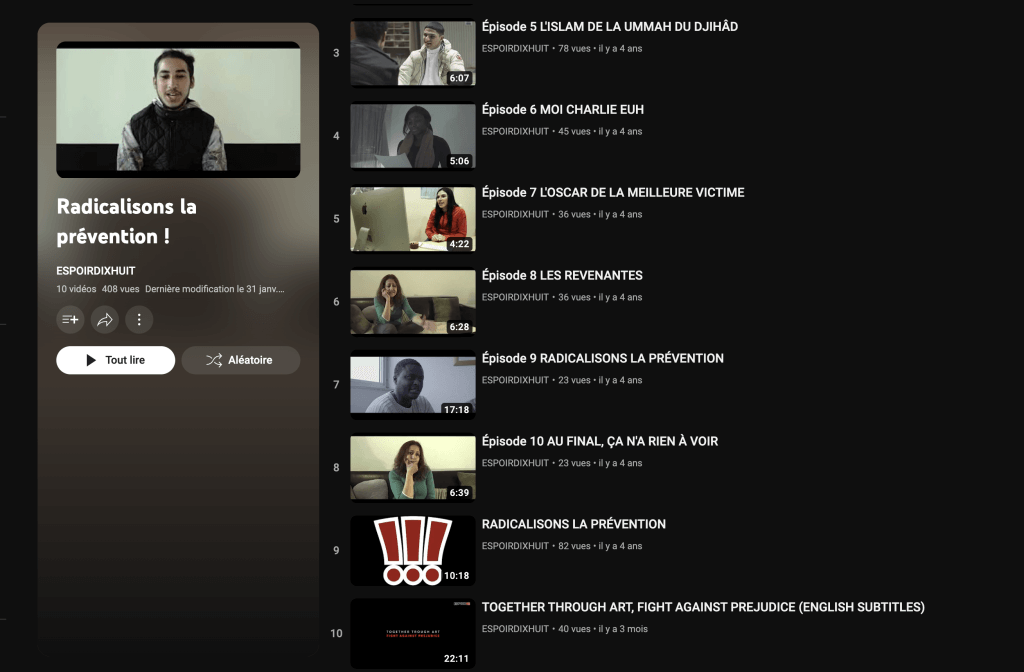Image resolution: width=1024 pixels, height=672 pixels.
Task: Click Épisode 5 L'ISLAM DE LA UMMAH title
Action: pos(609,27)
